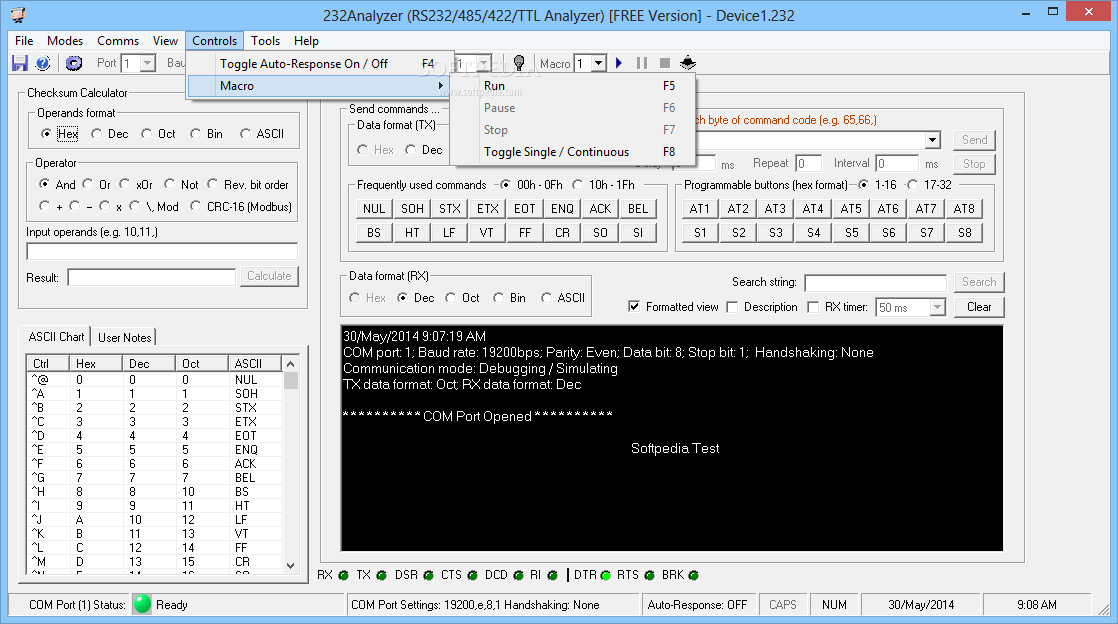Click the Search string field
The image size is (1118, 624).
click(x=876, y=282)
